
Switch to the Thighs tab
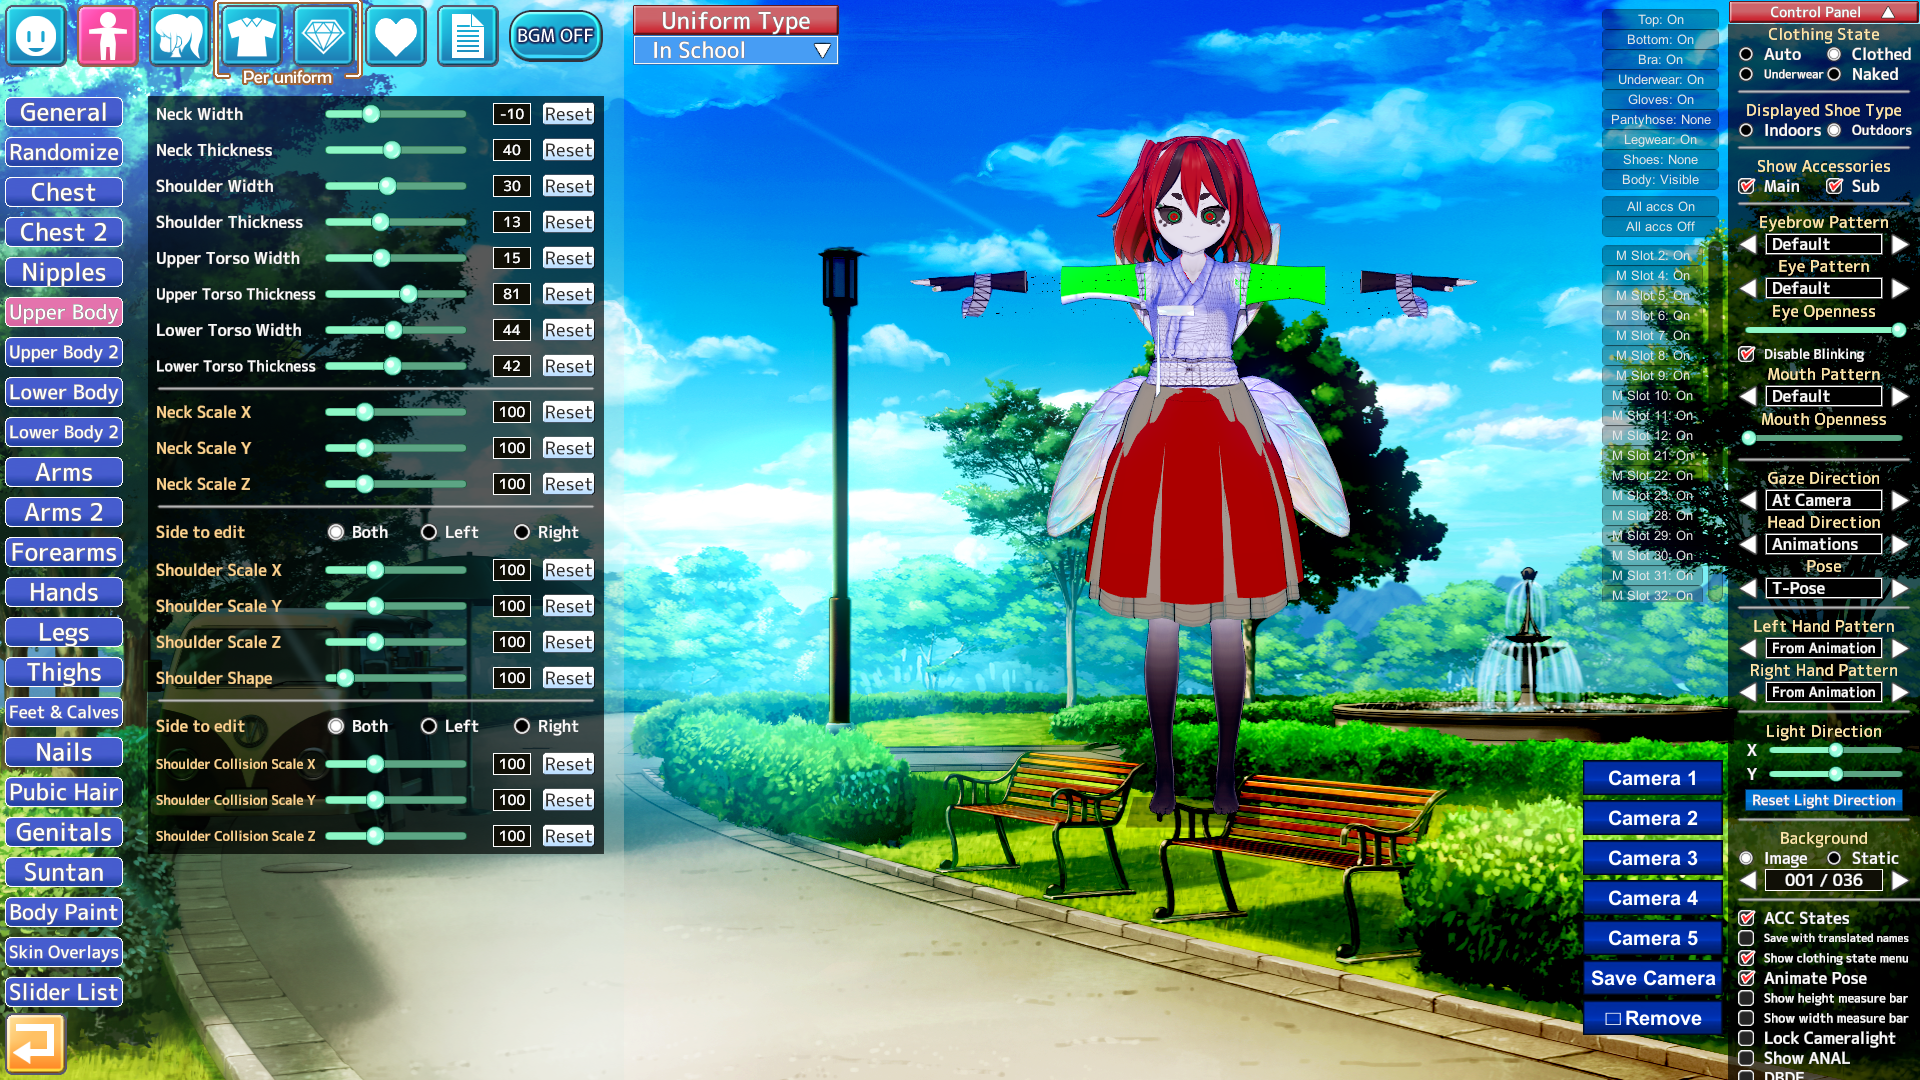pyautogui.click(x=64, y=672)
